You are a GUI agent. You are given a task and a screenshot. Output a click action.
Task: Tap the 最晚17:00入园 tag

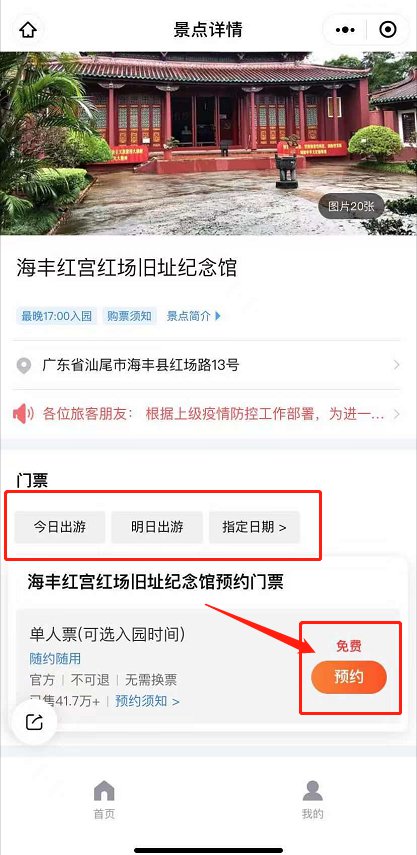coord(57,316)
